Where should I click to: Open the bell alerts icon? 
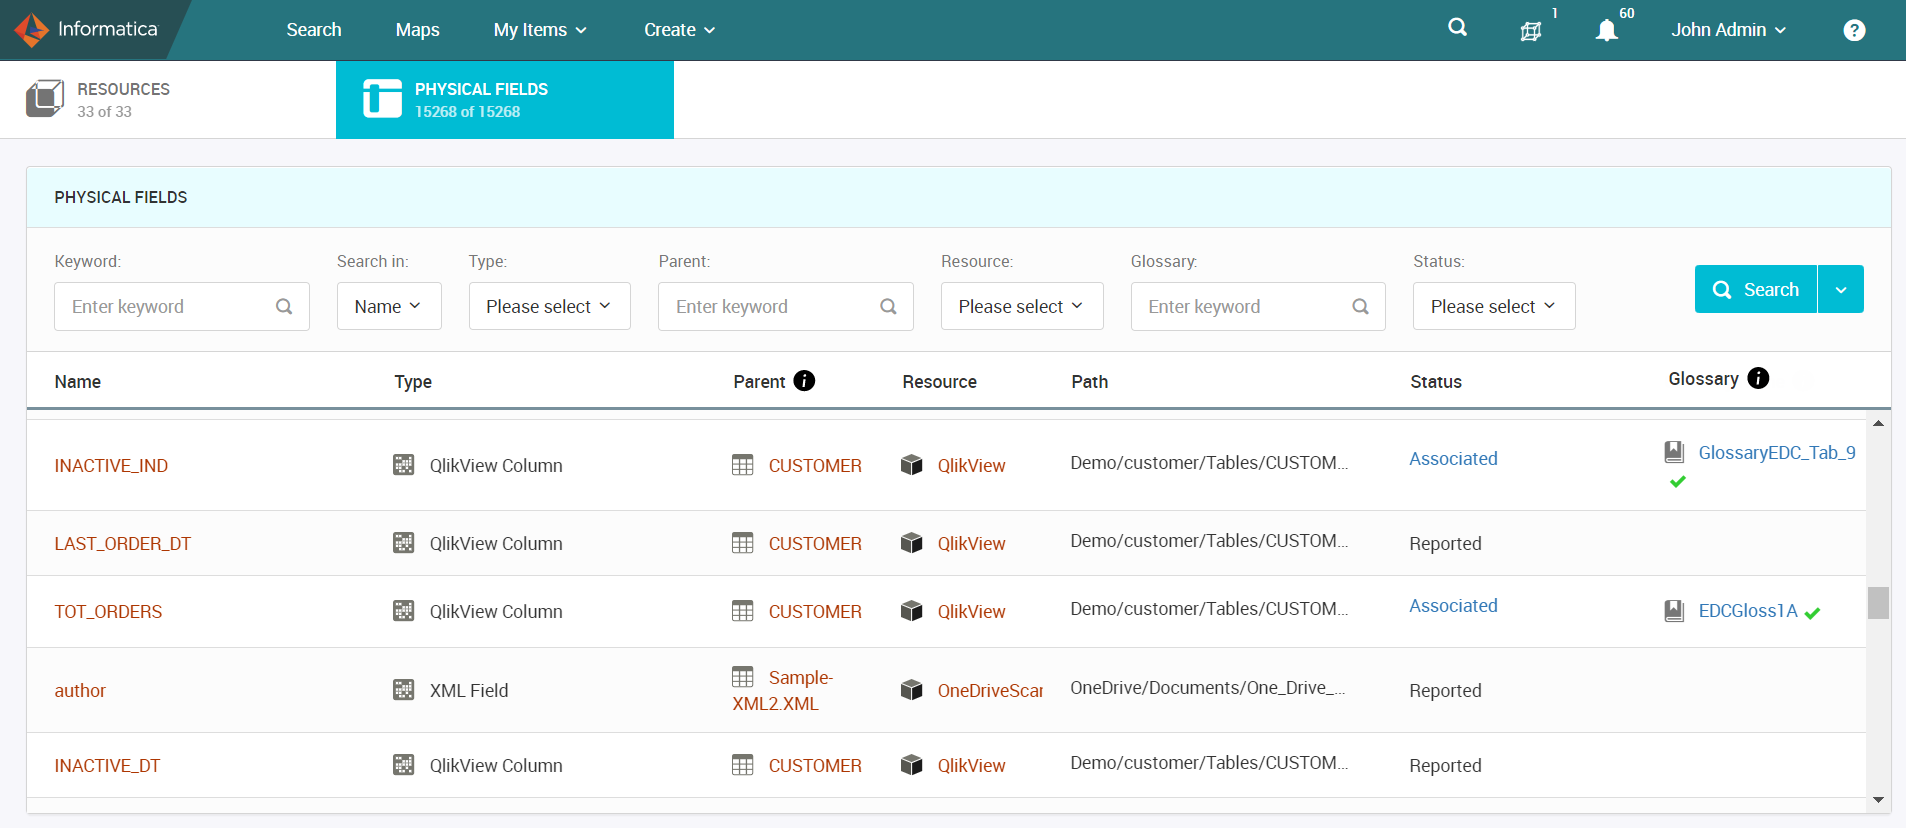pyautogui.click(x=1607, y=31)
